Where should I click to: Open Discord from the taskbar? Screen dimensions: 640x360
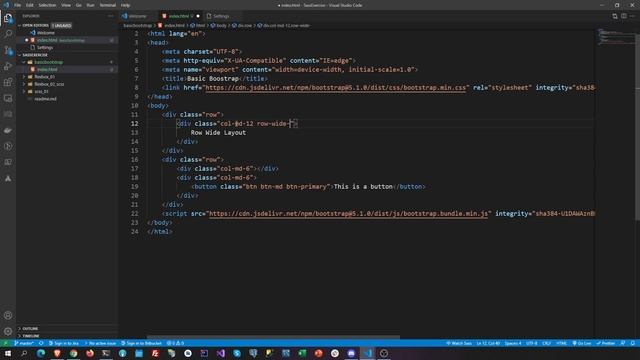[x=351, y=353]
